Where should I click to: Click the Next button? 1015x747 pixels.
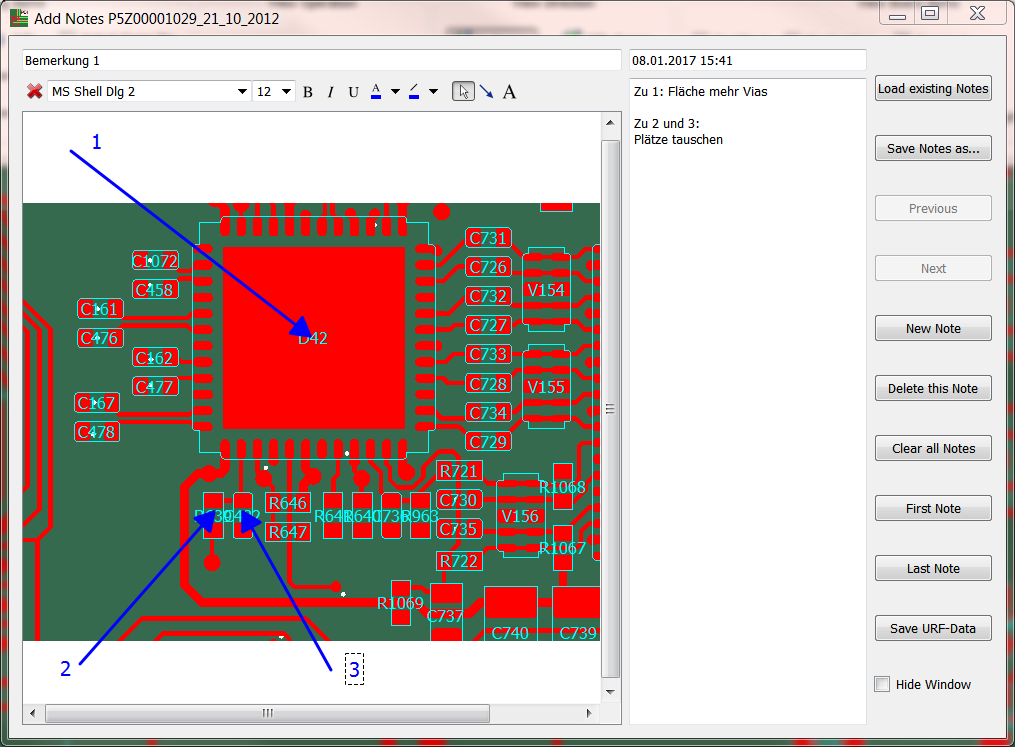pyautogui.click(x=933, y=269)
